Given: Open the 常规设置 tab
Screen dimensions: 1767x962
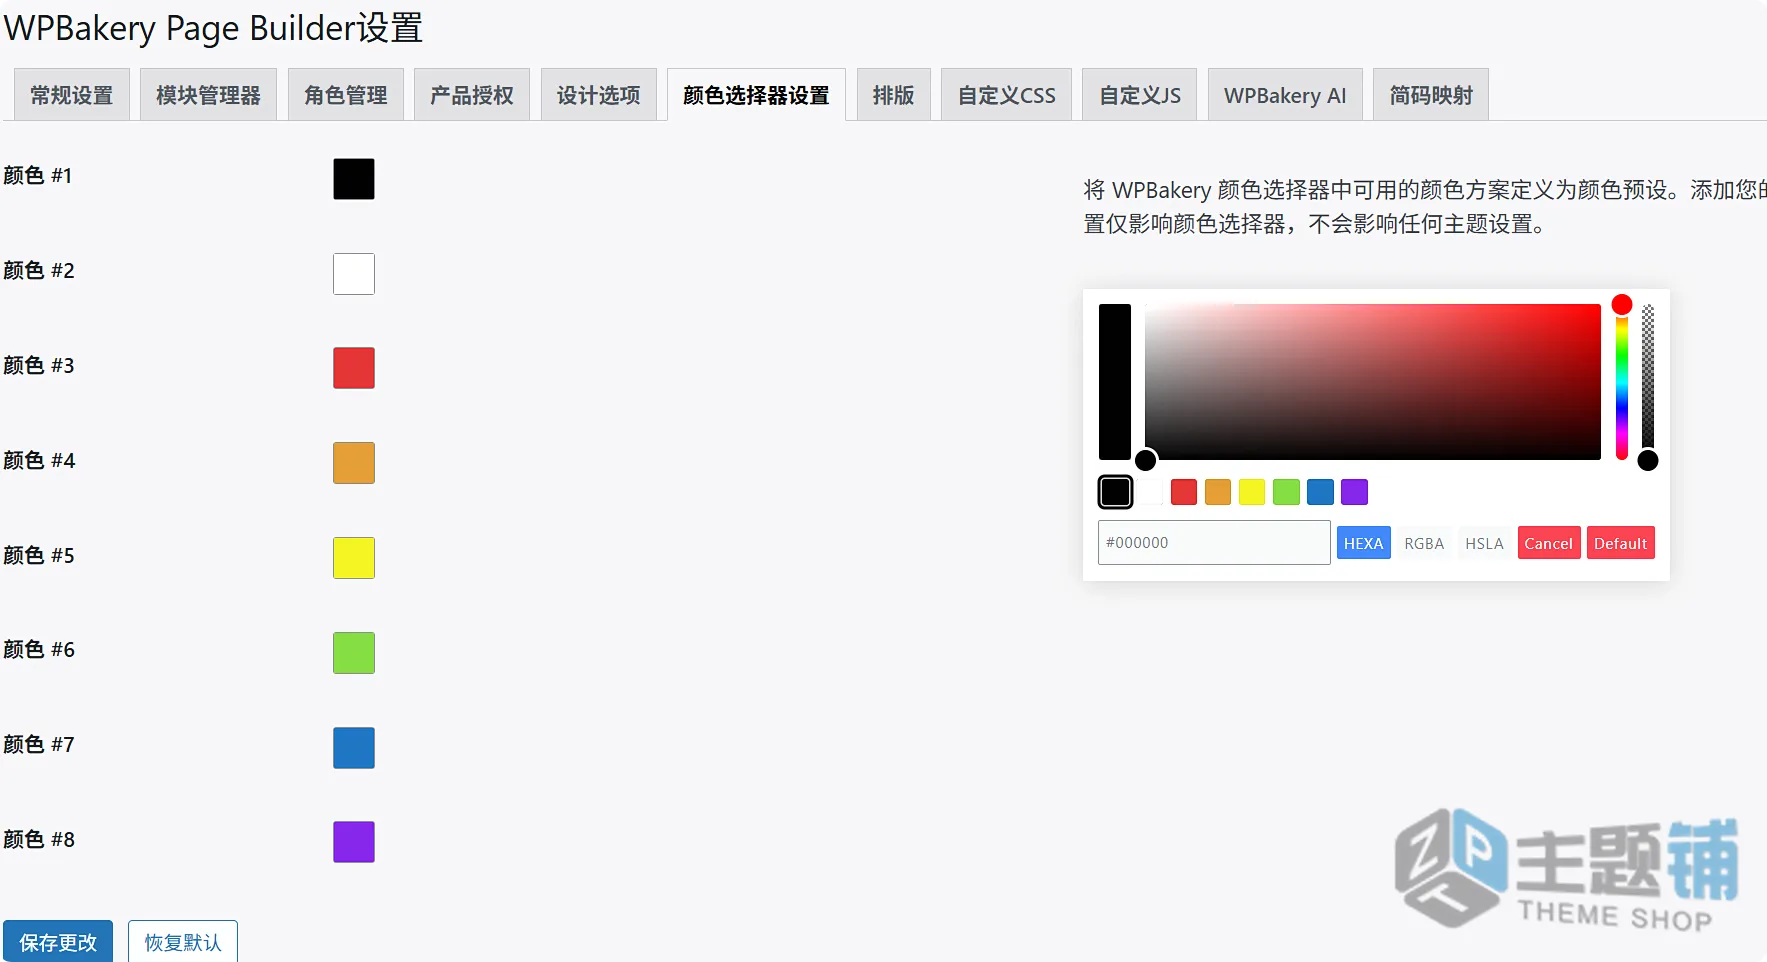Looking at the screenshot, I should [x=71, y=95].
